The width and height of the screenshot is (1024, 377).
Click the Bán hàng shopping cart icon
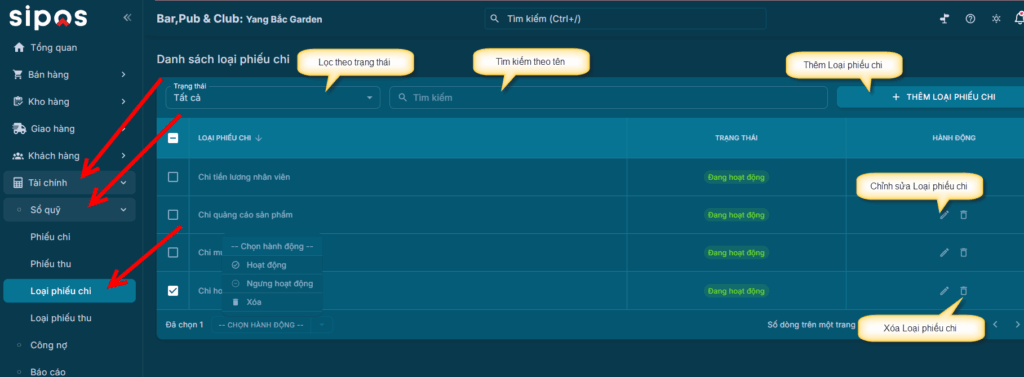click(18, 74)
